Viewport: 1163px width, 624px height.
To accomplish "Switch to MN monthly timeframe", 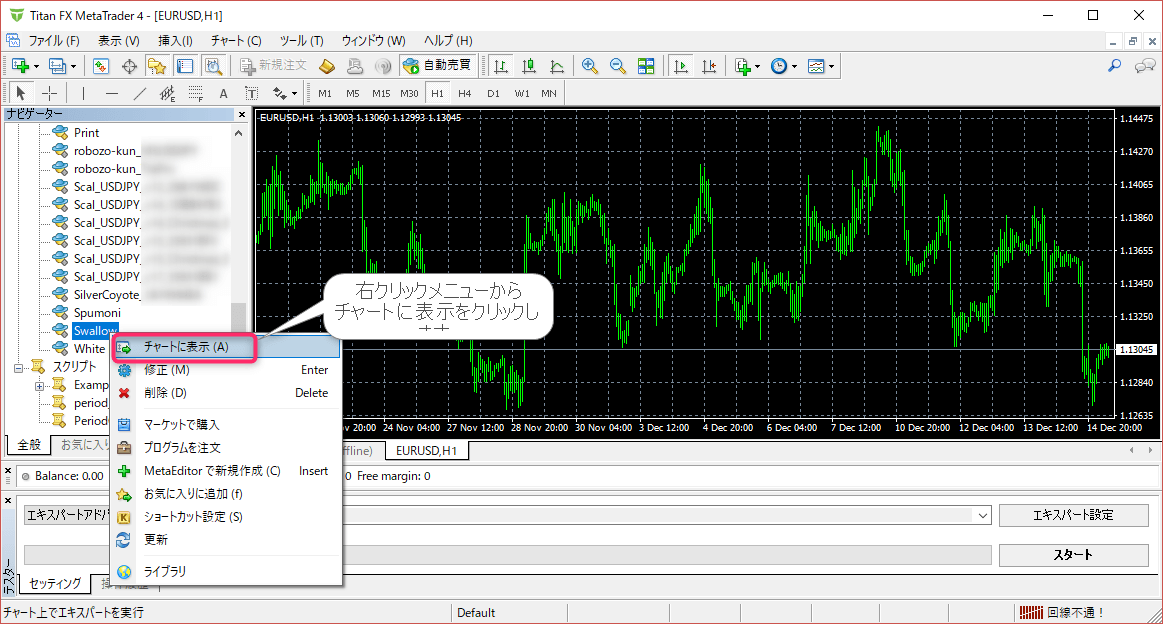I will click(x=549, y=93).
